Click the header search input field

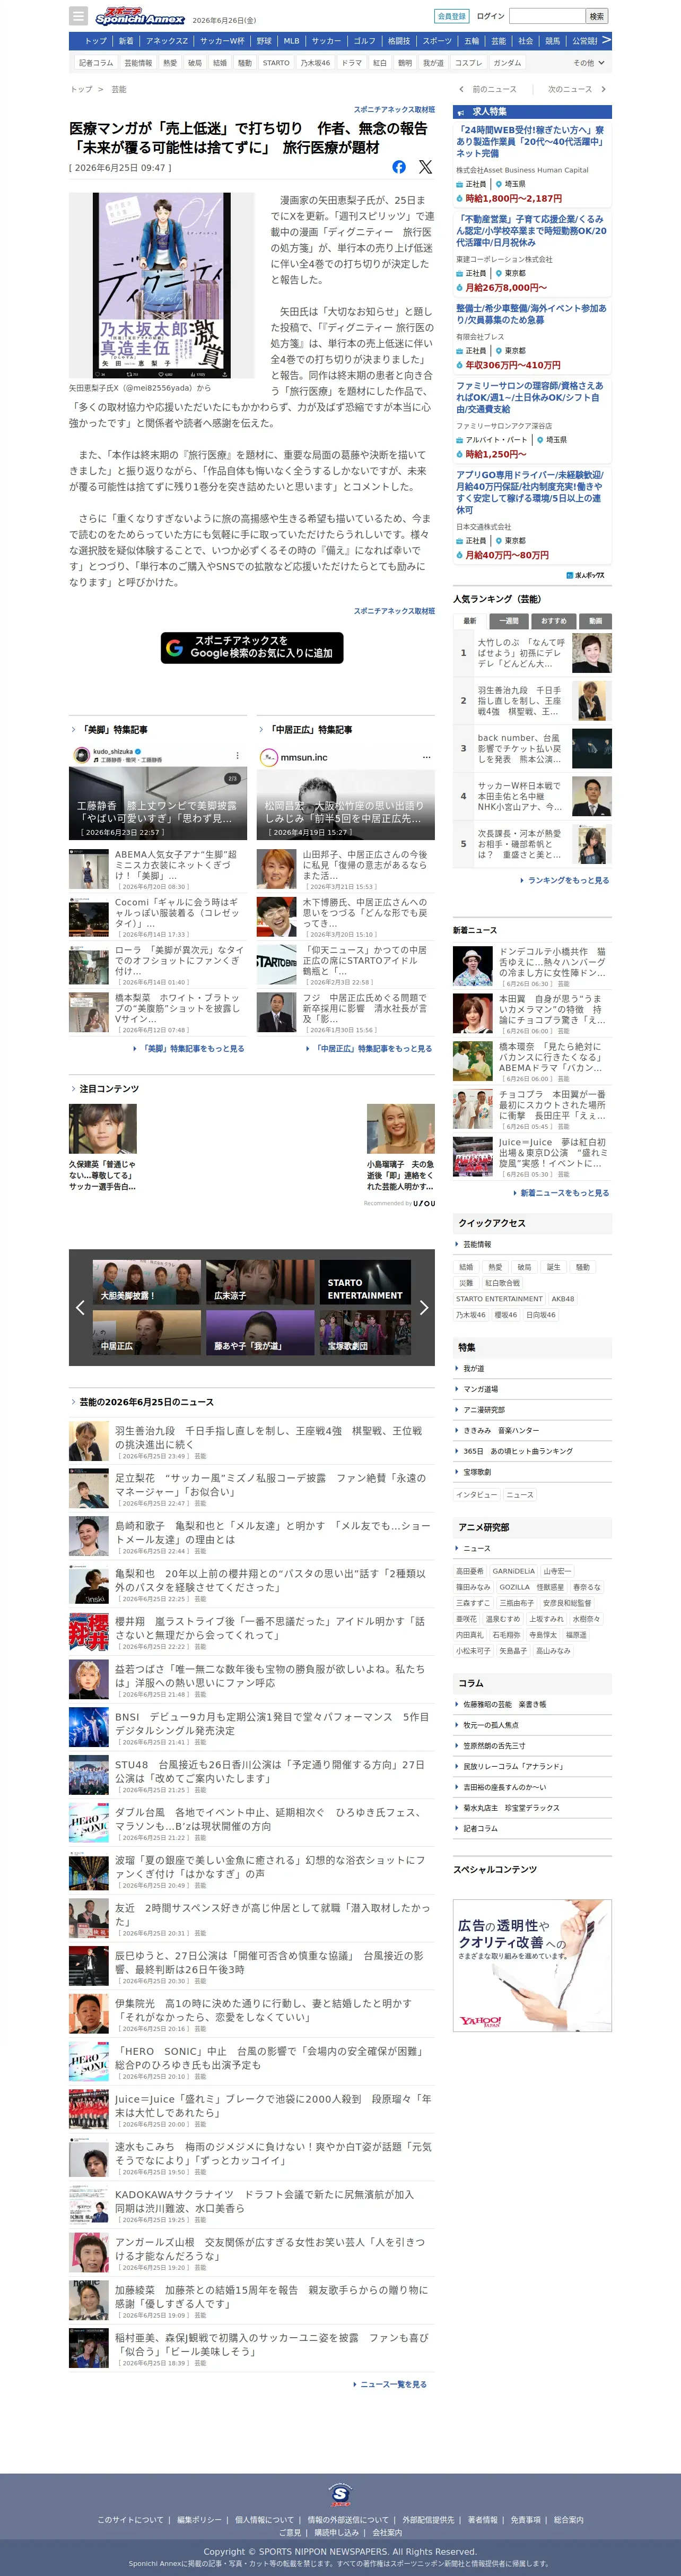(x=547, y=16)
